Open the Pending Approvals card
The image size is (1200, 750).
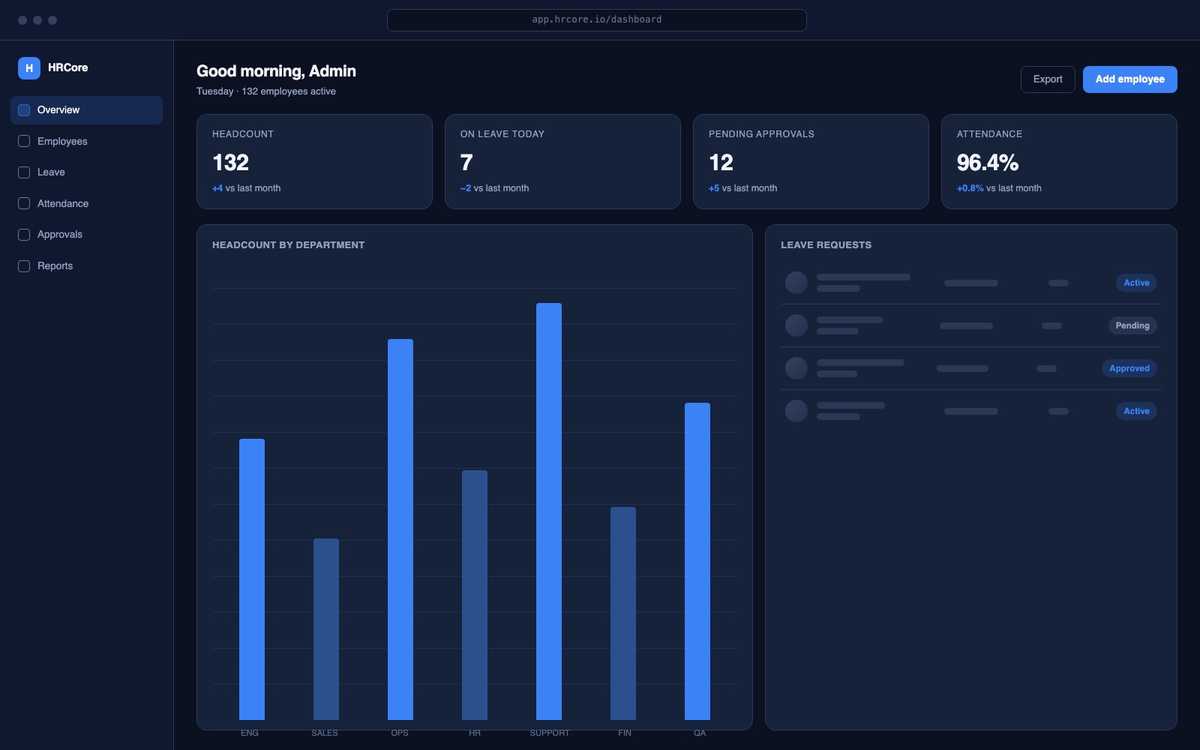[x=811, y=161]
